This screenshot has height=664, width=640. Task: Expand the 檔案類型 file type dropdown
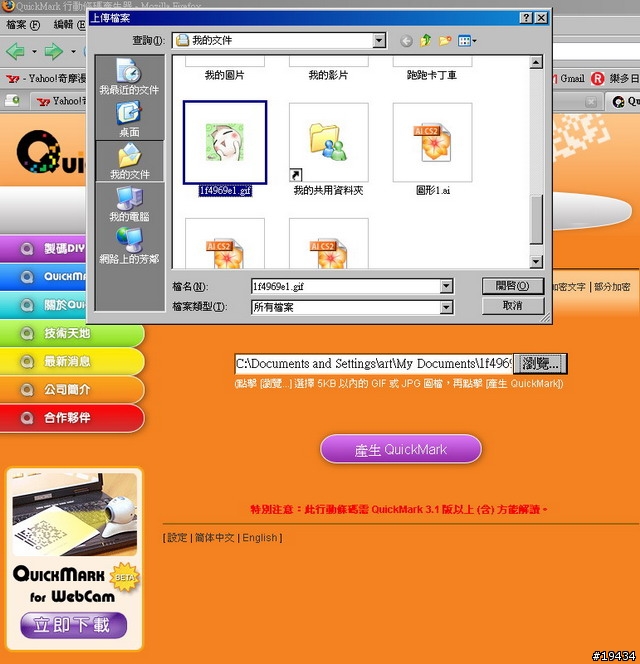[x=446, y=307]
